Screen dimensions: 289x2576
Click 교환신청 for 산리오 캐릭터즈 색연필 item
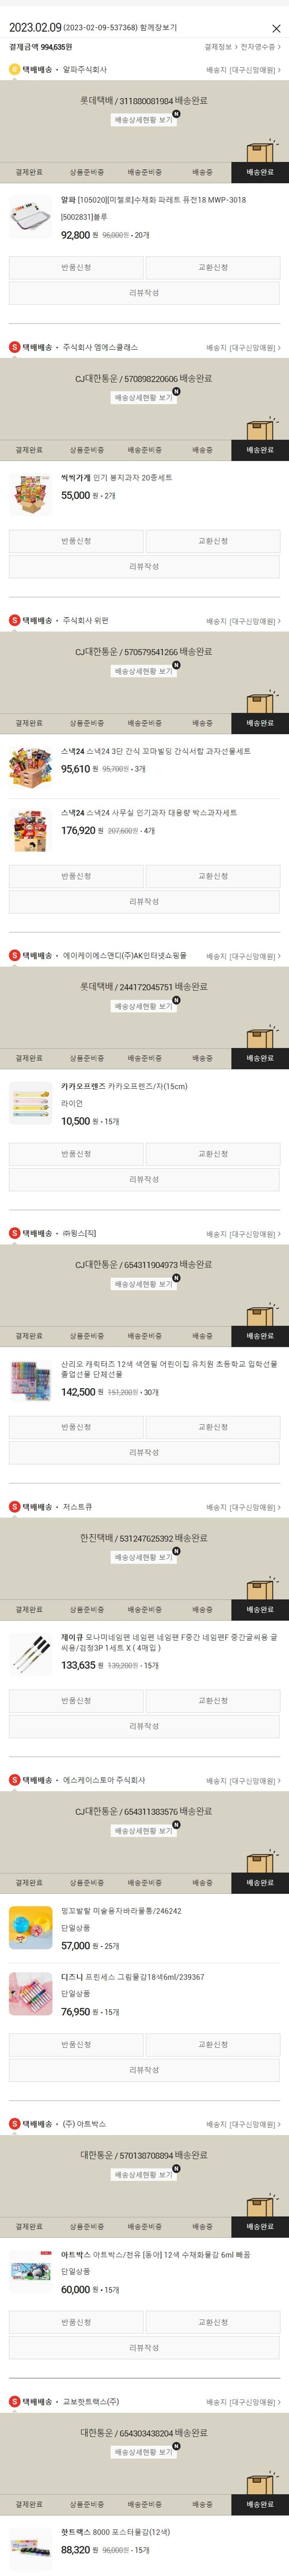[x=213, y=1427]
